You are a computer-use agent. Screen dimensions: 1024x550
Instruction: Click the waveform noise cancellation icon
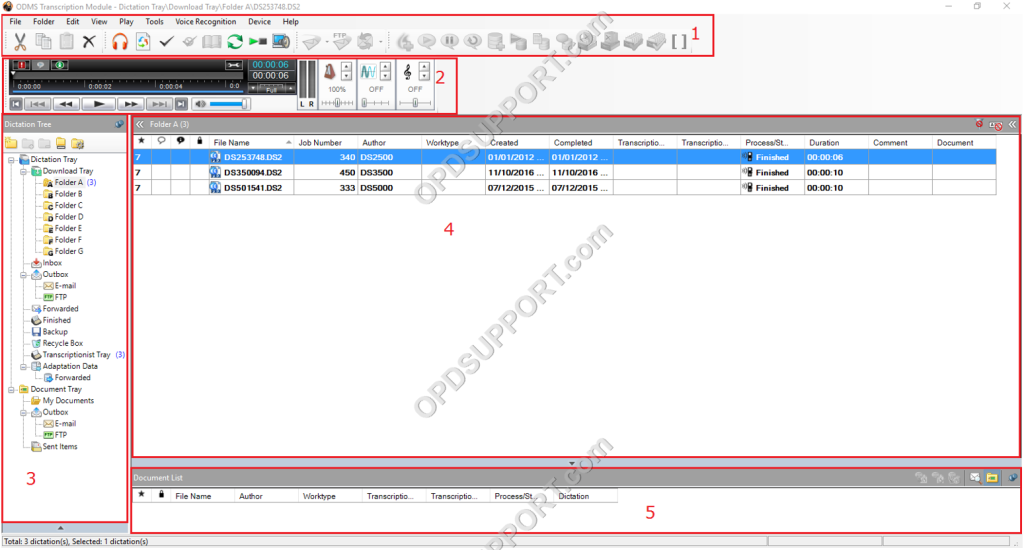[368, 72]
